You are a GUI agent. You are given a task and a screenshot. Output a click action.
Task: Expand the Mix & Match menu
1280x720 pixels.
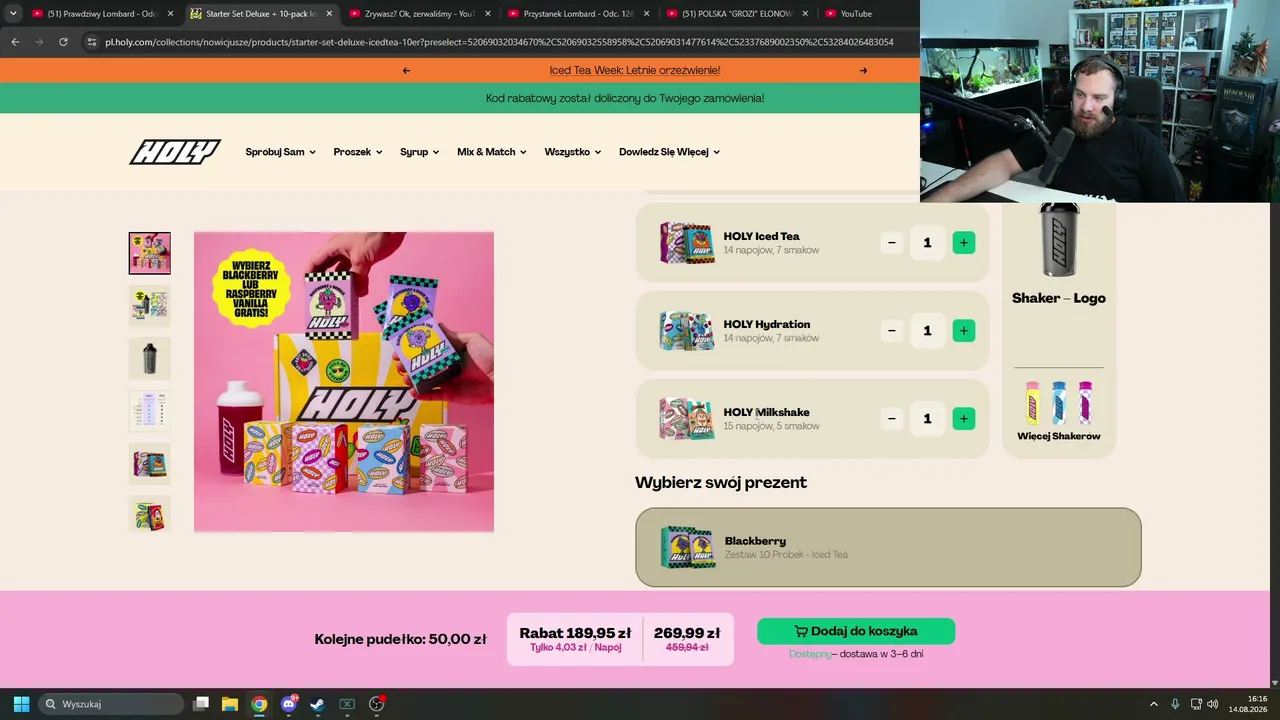(492, 152)
